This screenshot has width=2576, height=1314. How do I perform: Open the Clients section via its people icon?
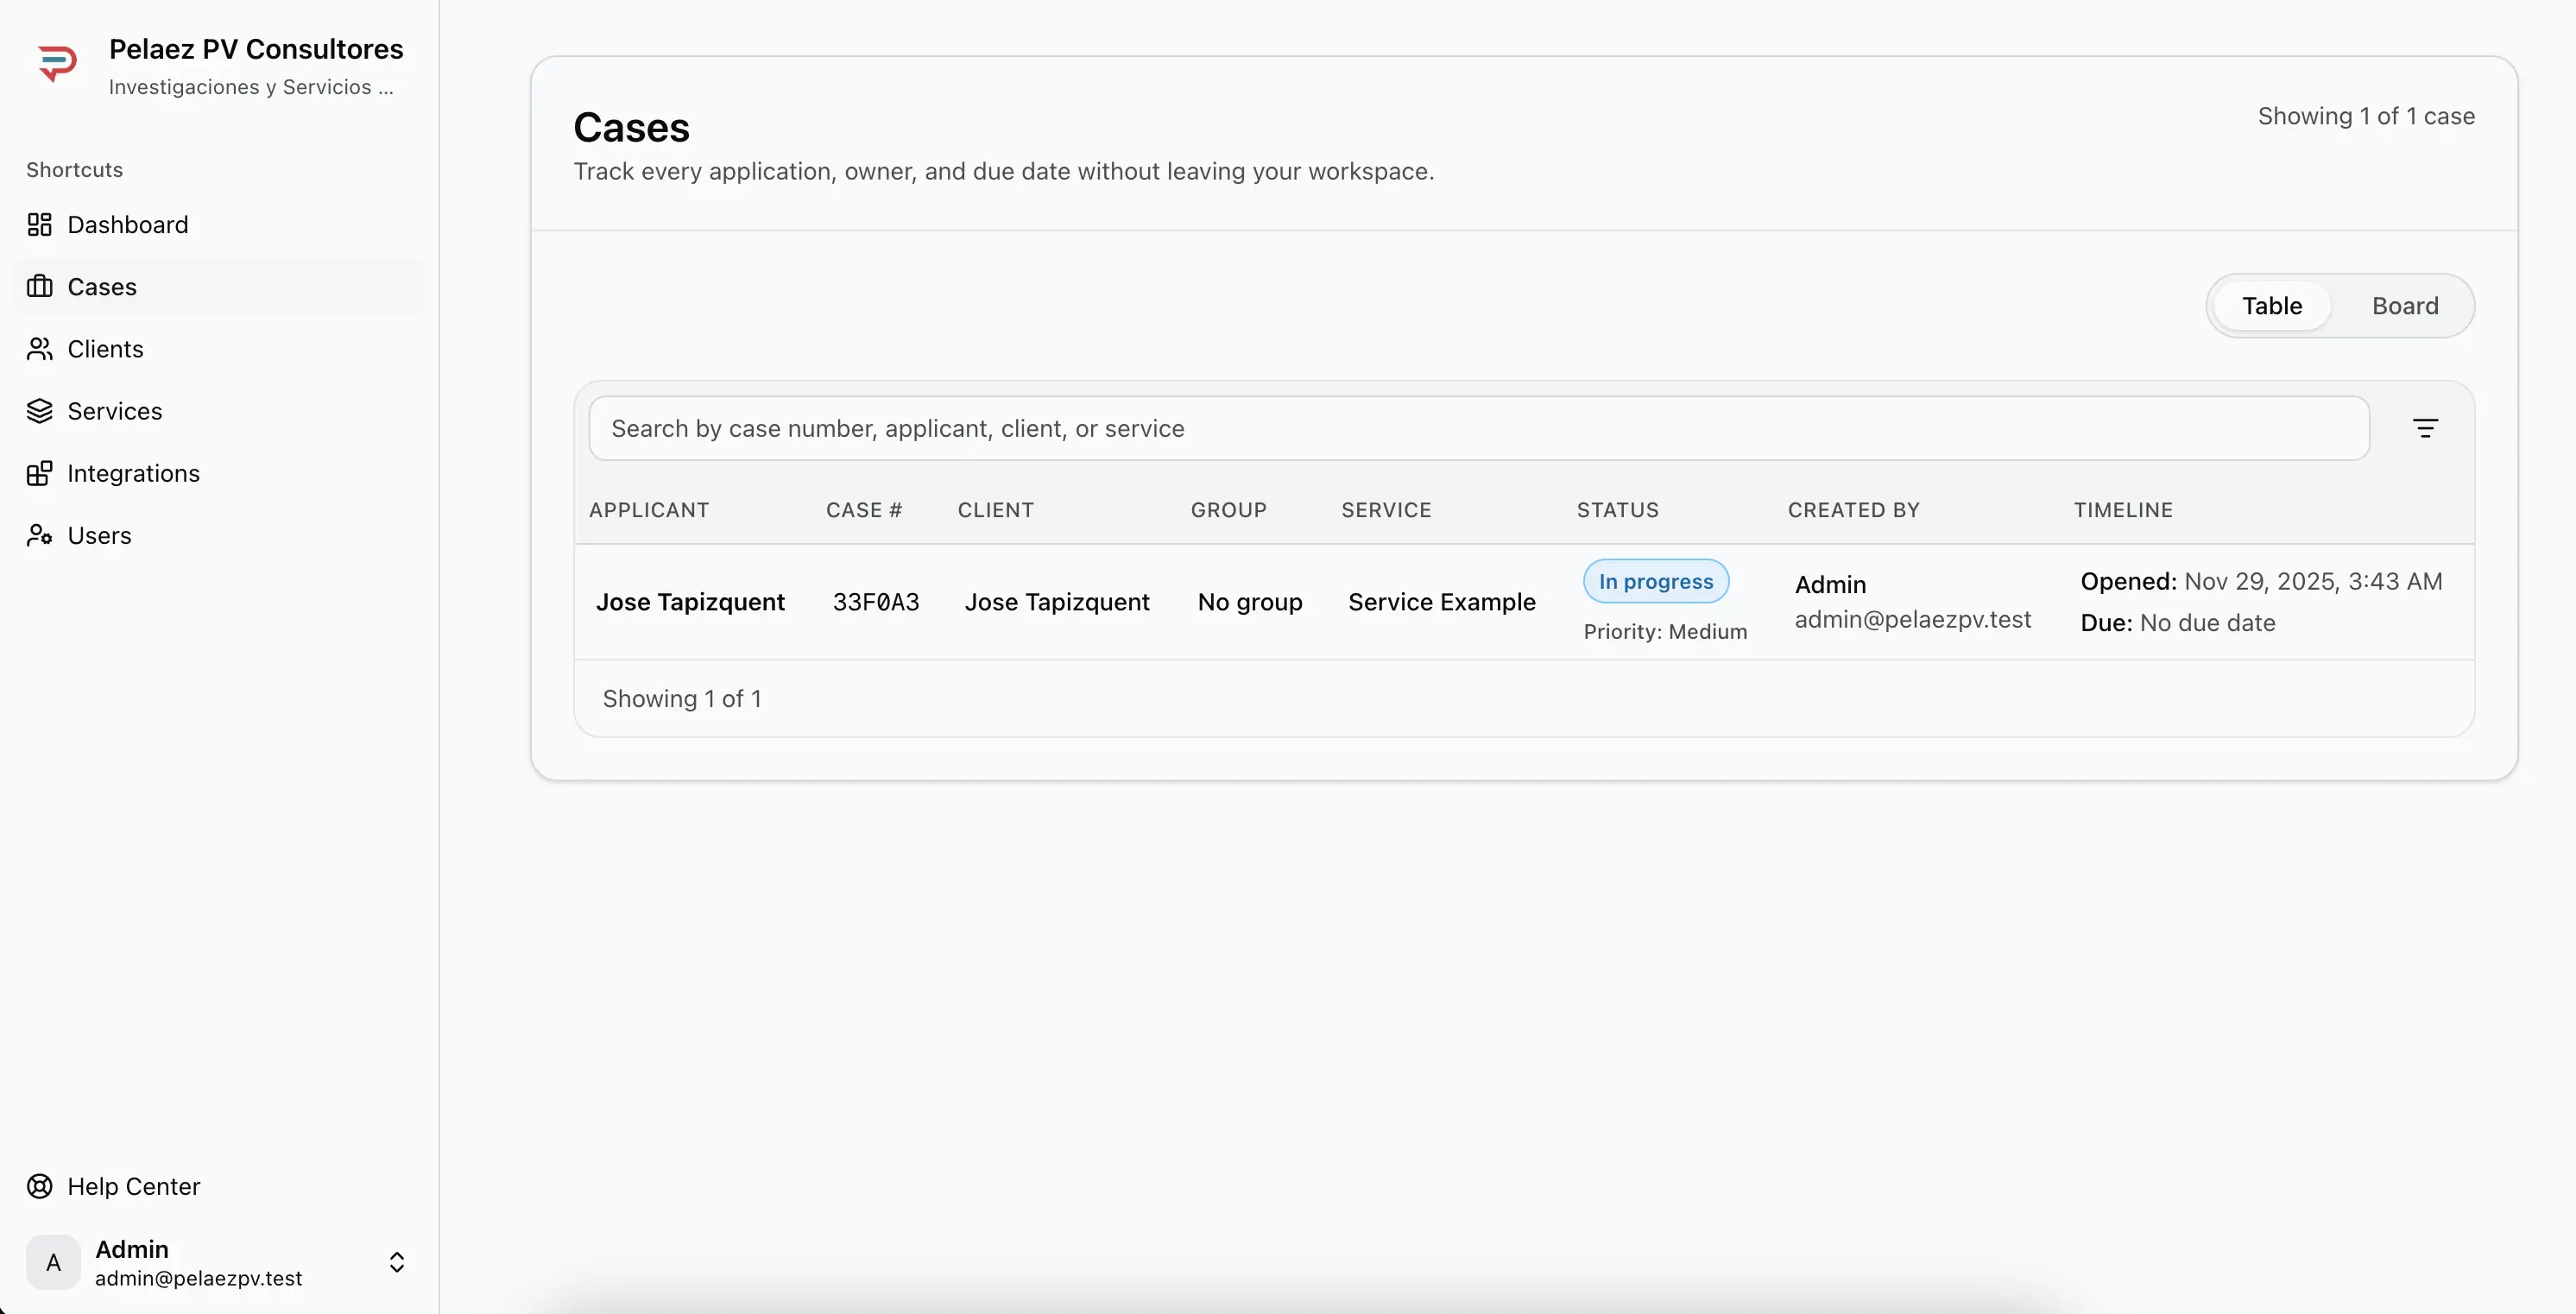pyautogui.click(x=39, y=349)
